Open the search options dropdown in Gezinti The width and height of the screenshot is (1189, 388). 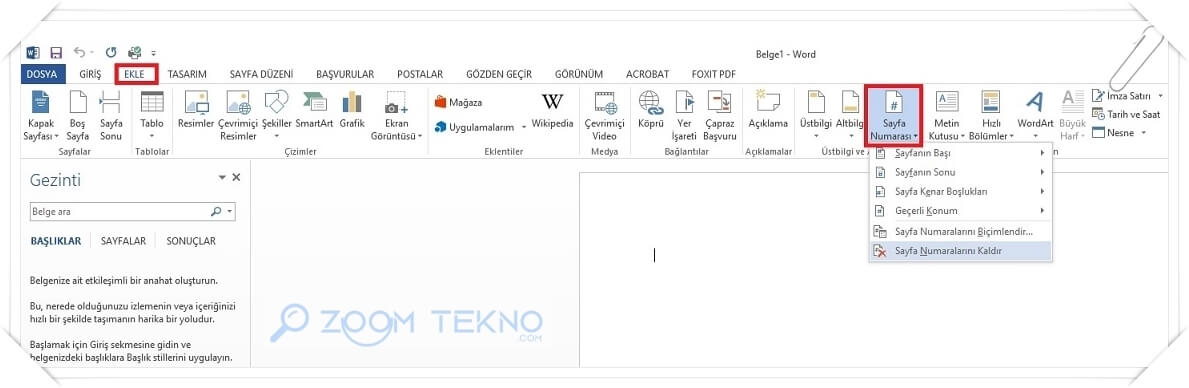click(x=230, y=212)
